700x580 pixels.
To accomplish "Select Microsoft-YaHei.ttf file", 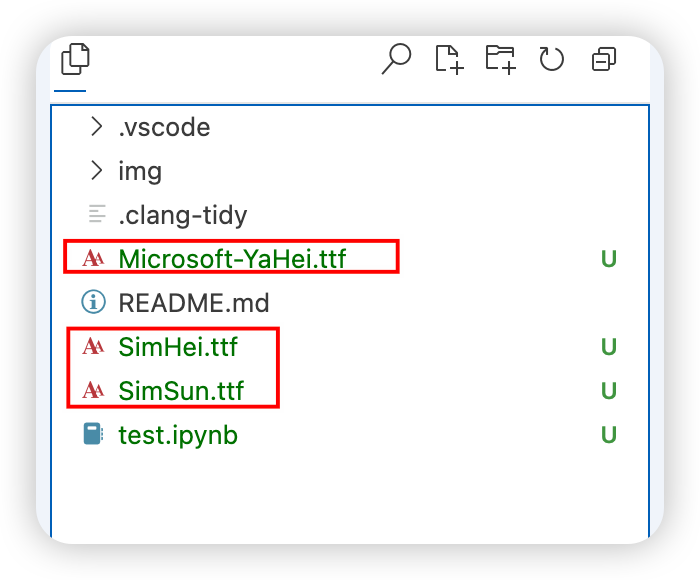I will (232, 259).
